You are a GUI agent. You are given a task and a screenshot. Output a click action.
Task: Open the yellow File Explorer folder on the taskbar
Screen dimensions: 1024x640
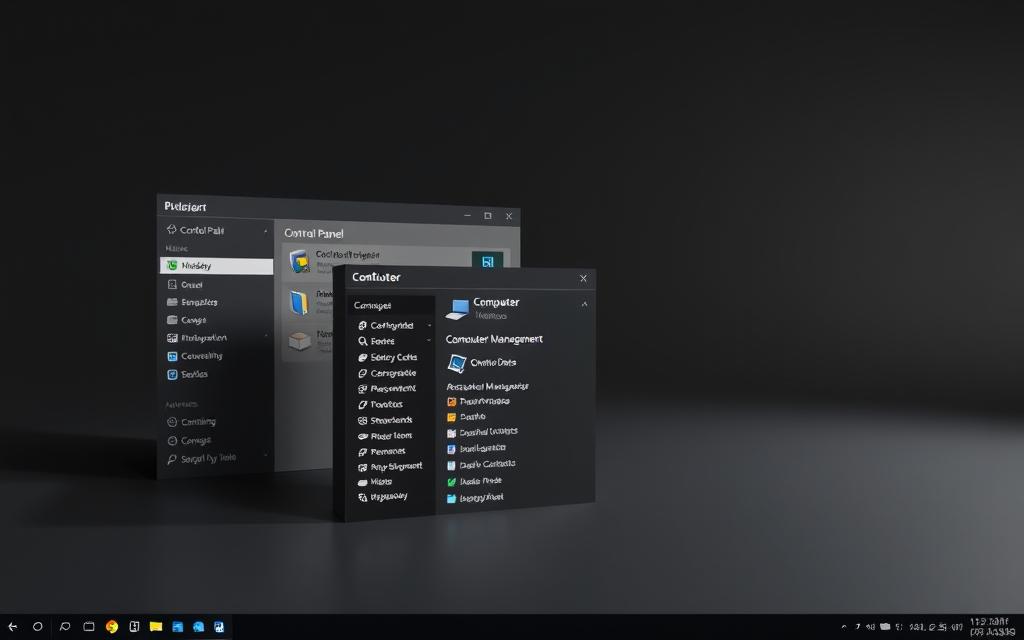pyautogui.click(x=155, y=627)
